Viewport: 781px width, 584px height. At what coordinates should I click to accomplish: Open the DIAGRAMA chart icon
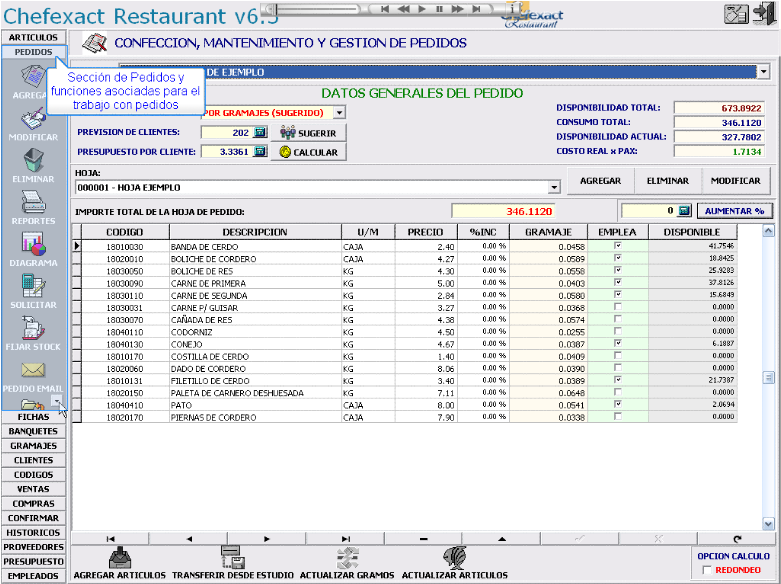pyautogui.click(x=33, y=244)
